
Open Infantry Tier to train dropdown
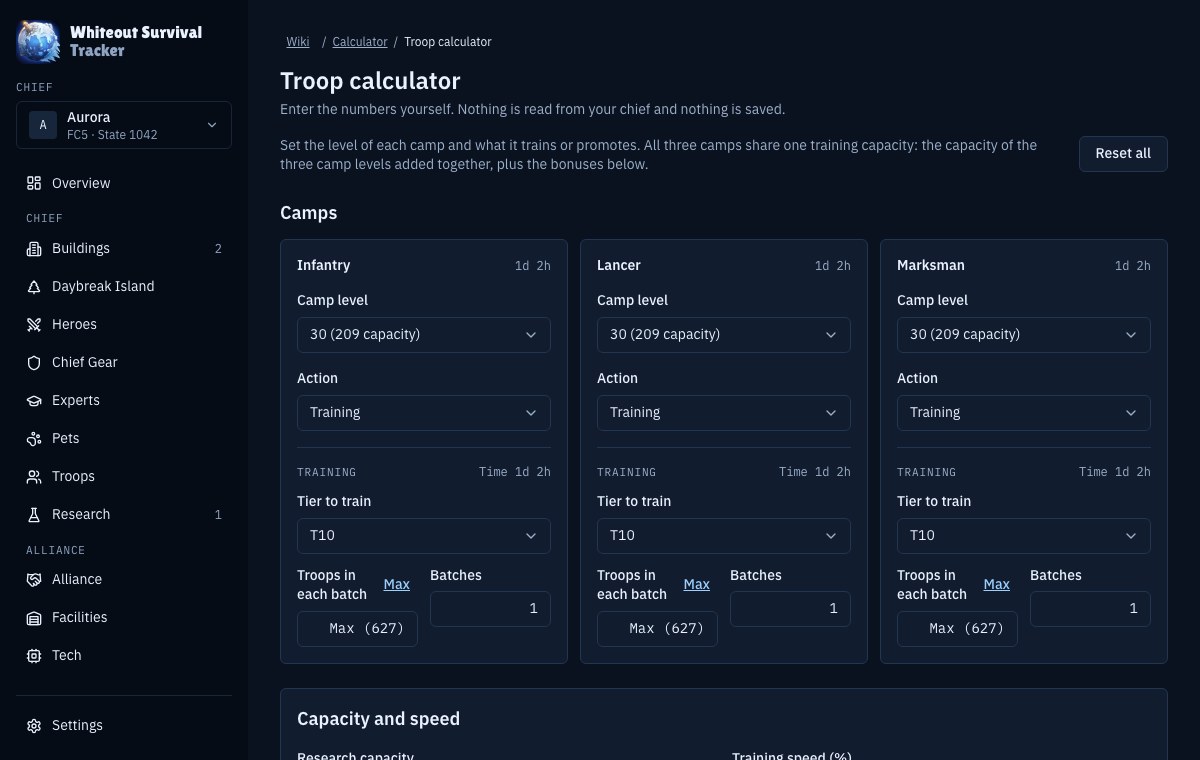pos(424,535)
